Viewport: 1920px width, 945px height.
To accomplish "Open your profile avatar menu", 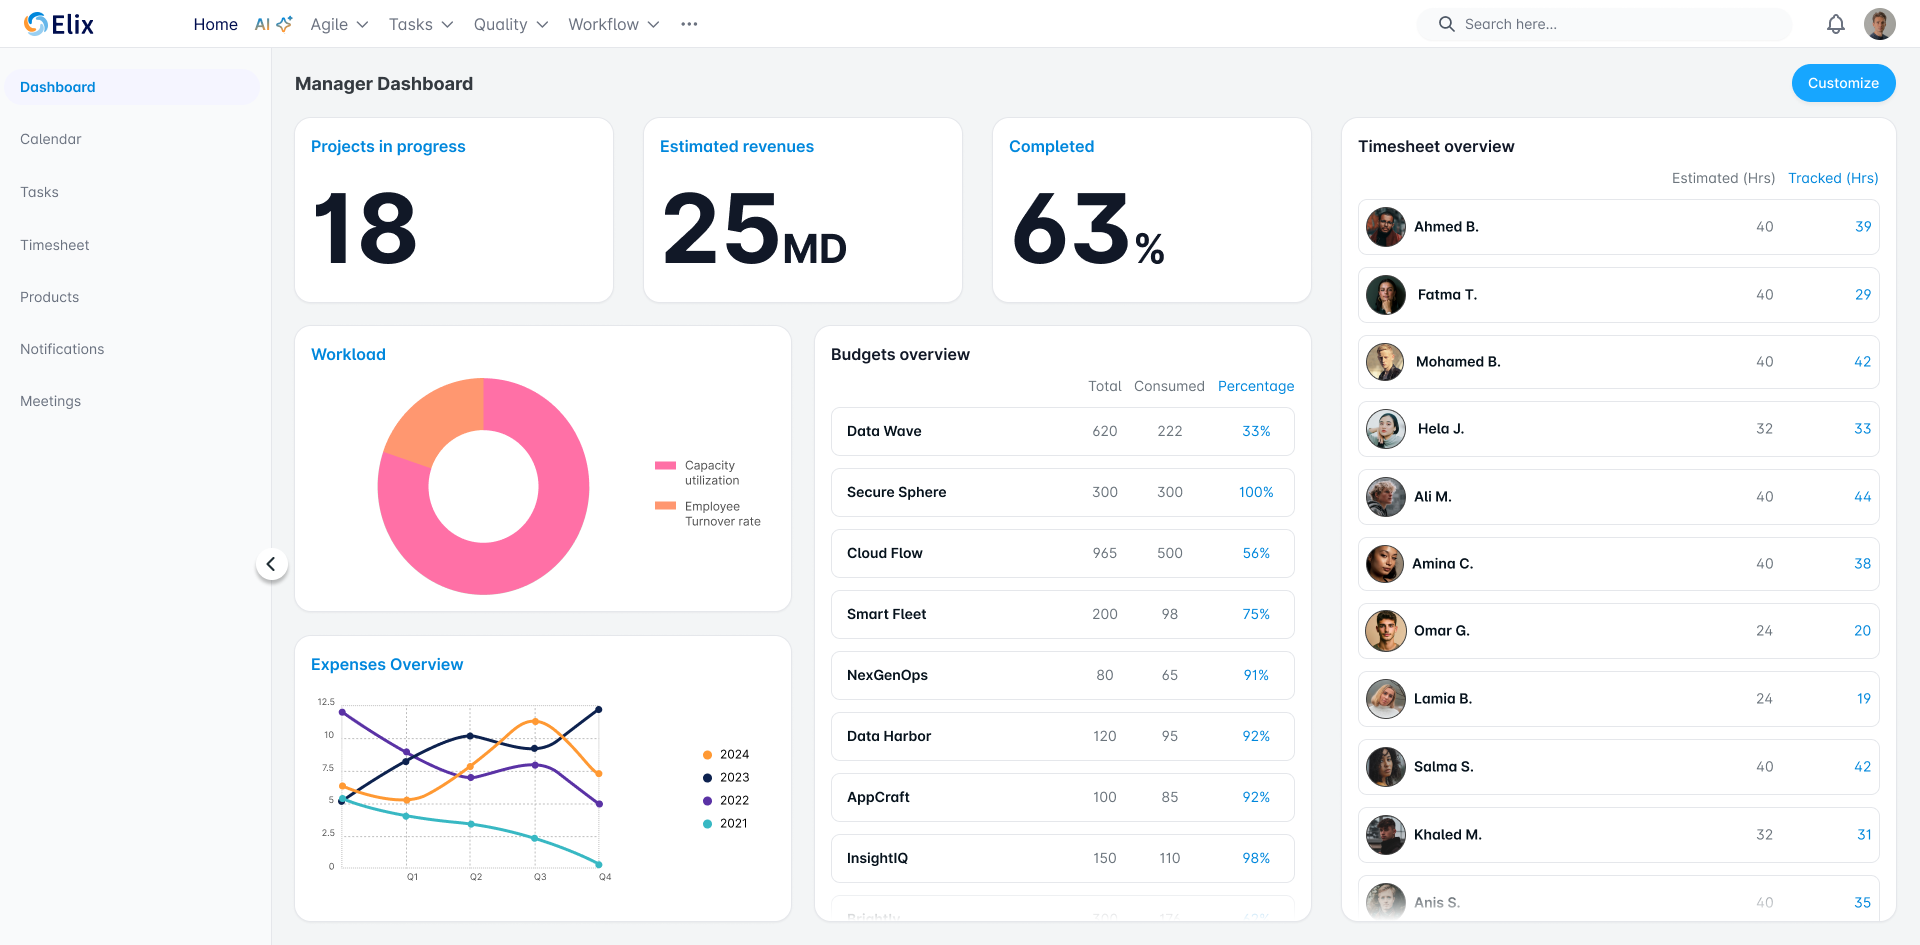I will [x=1879, y=24].
